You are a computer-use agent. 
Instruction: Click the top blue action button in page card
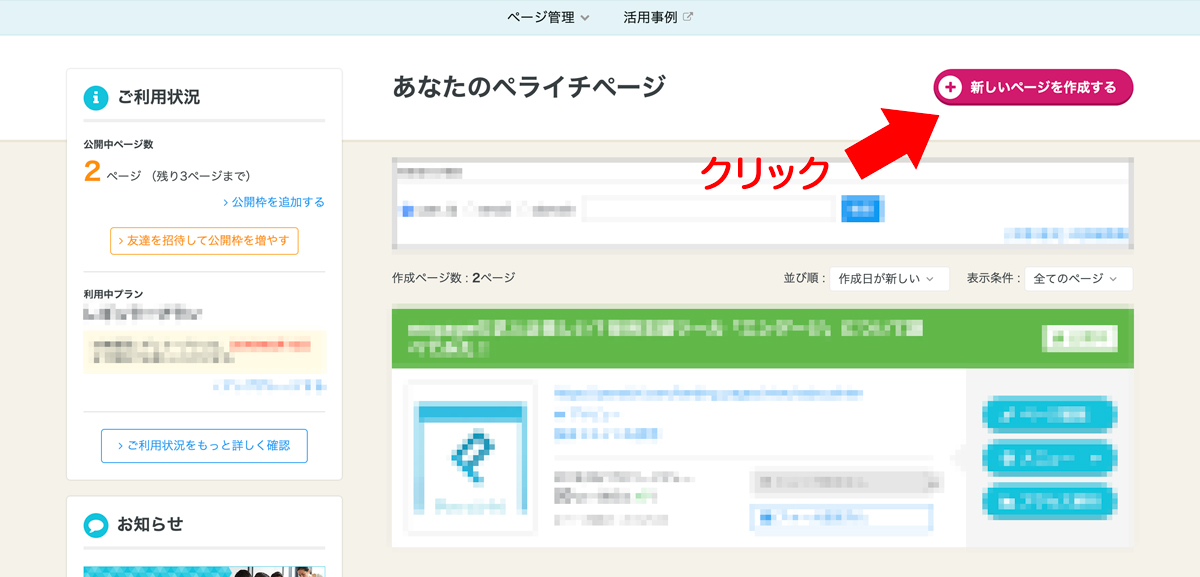(1049, 413)
